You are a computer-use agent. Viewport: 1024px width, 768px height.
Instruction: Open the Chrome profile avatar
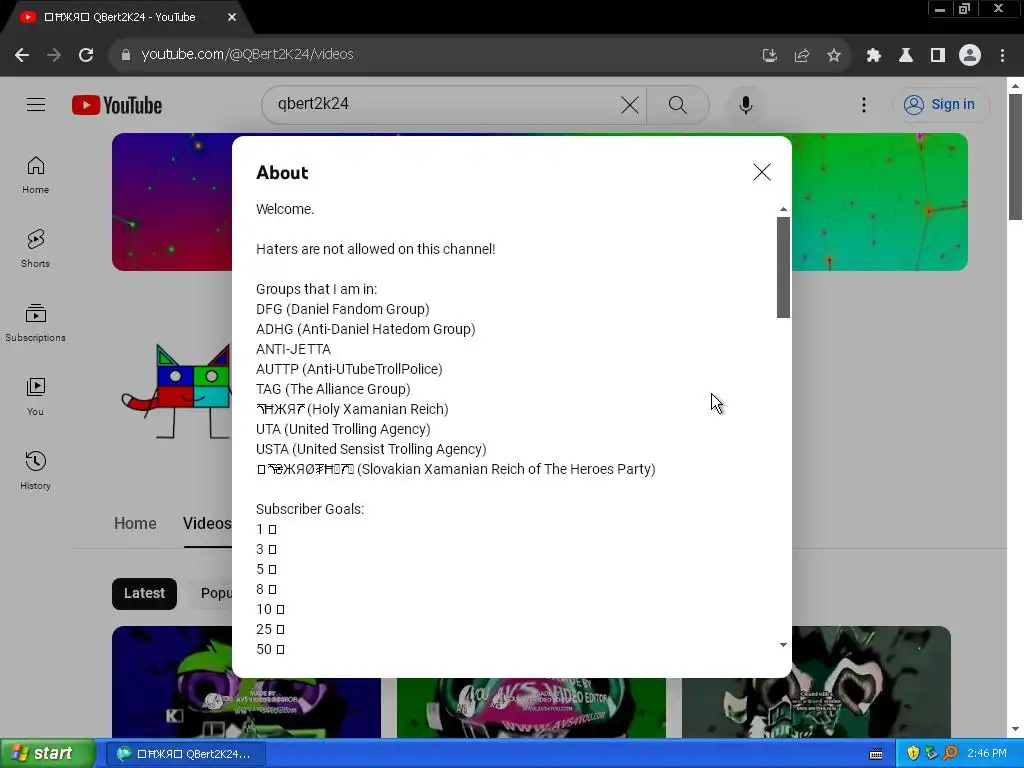click(x=970, y=56)
